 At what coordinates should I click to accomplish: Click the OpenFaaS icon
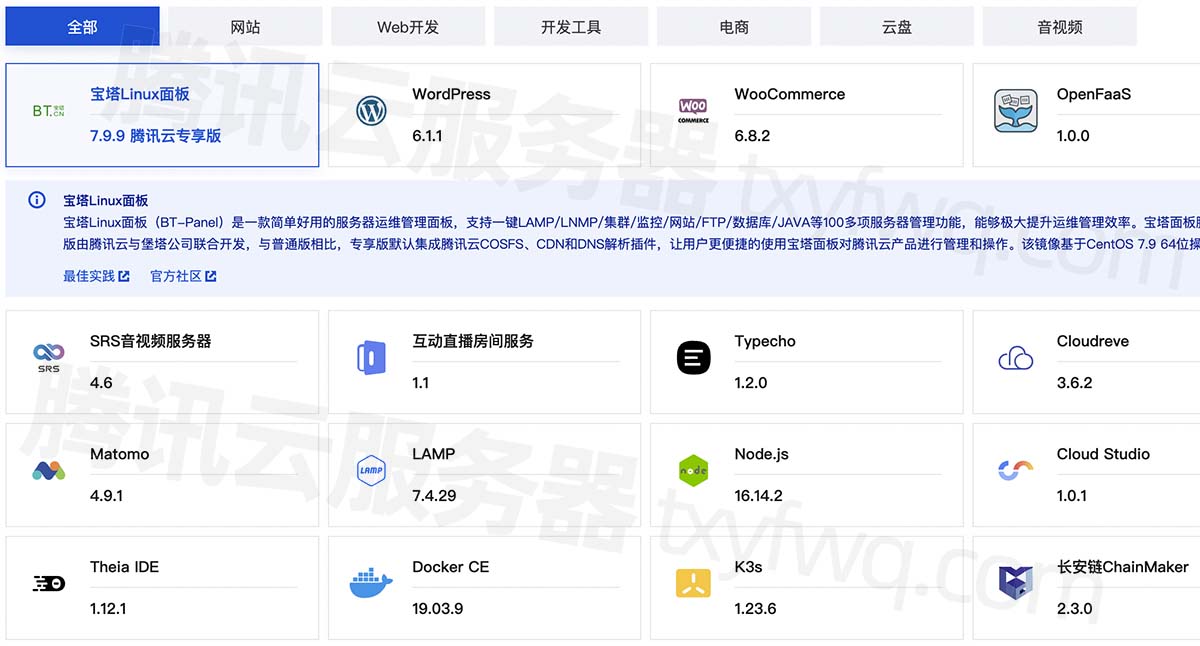tap(1016, 110)
